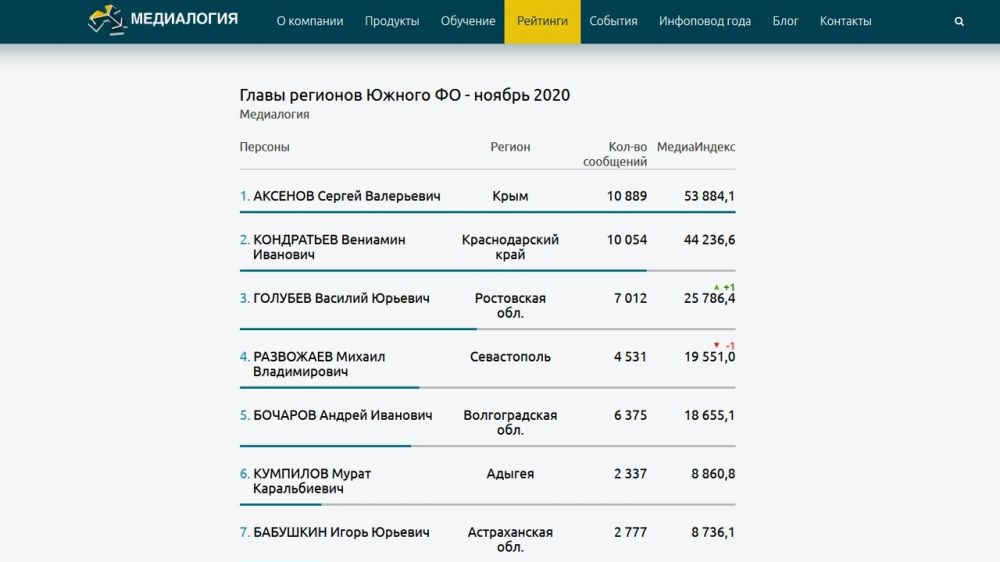This screenshot has width=1000, height=562.
Task: Click green up-arrow rank change indicator
Action: click(716, 287)
